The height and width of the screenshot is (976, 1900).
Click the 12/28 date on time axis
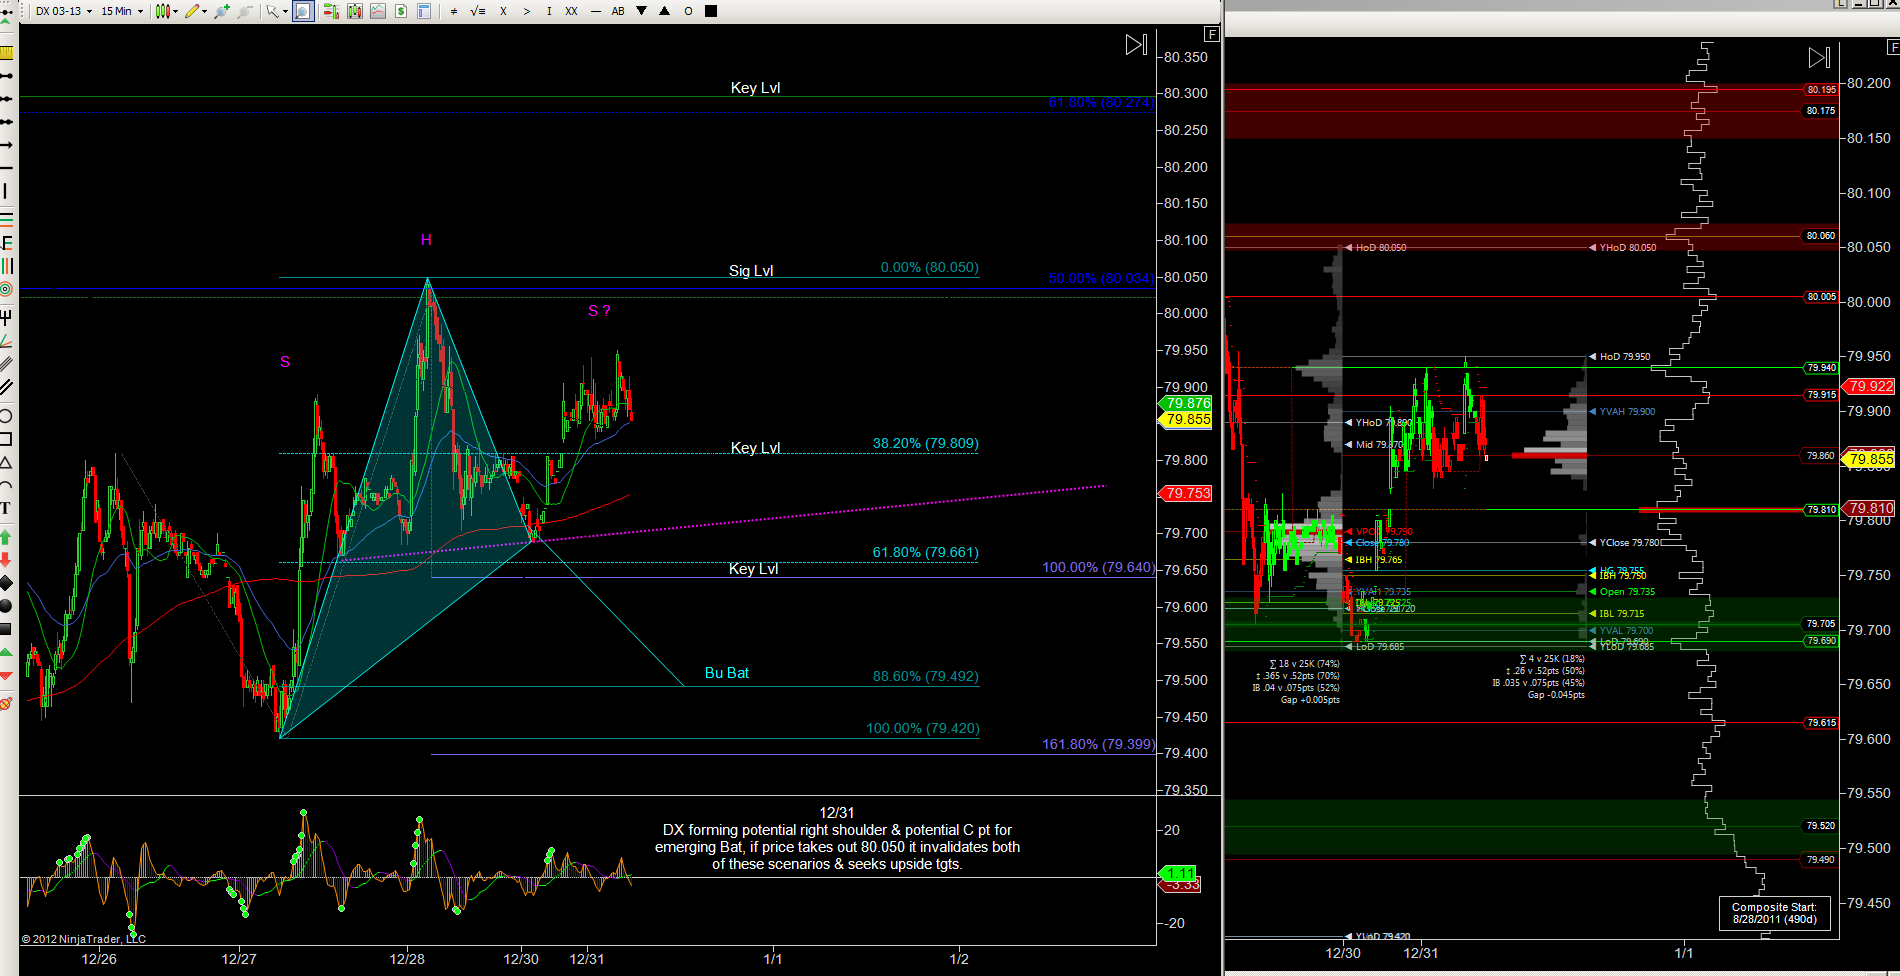pyautogui.click(x=407, y=959)
